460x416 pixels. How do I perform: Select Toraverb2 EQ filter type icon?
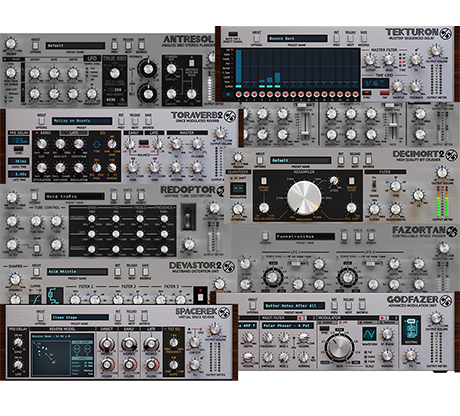(96, 144)
